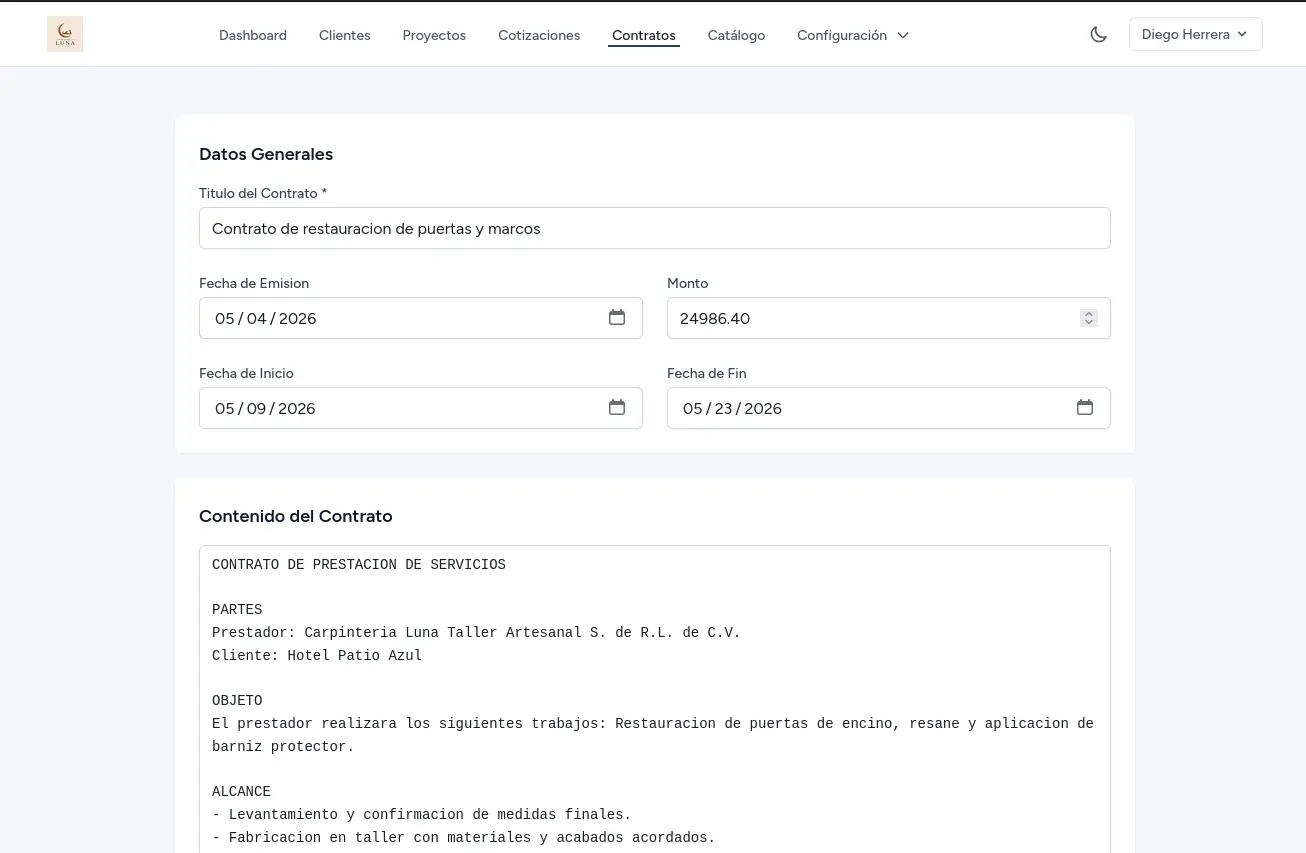Click Titulo del Contrato input field

coord(655,228)
